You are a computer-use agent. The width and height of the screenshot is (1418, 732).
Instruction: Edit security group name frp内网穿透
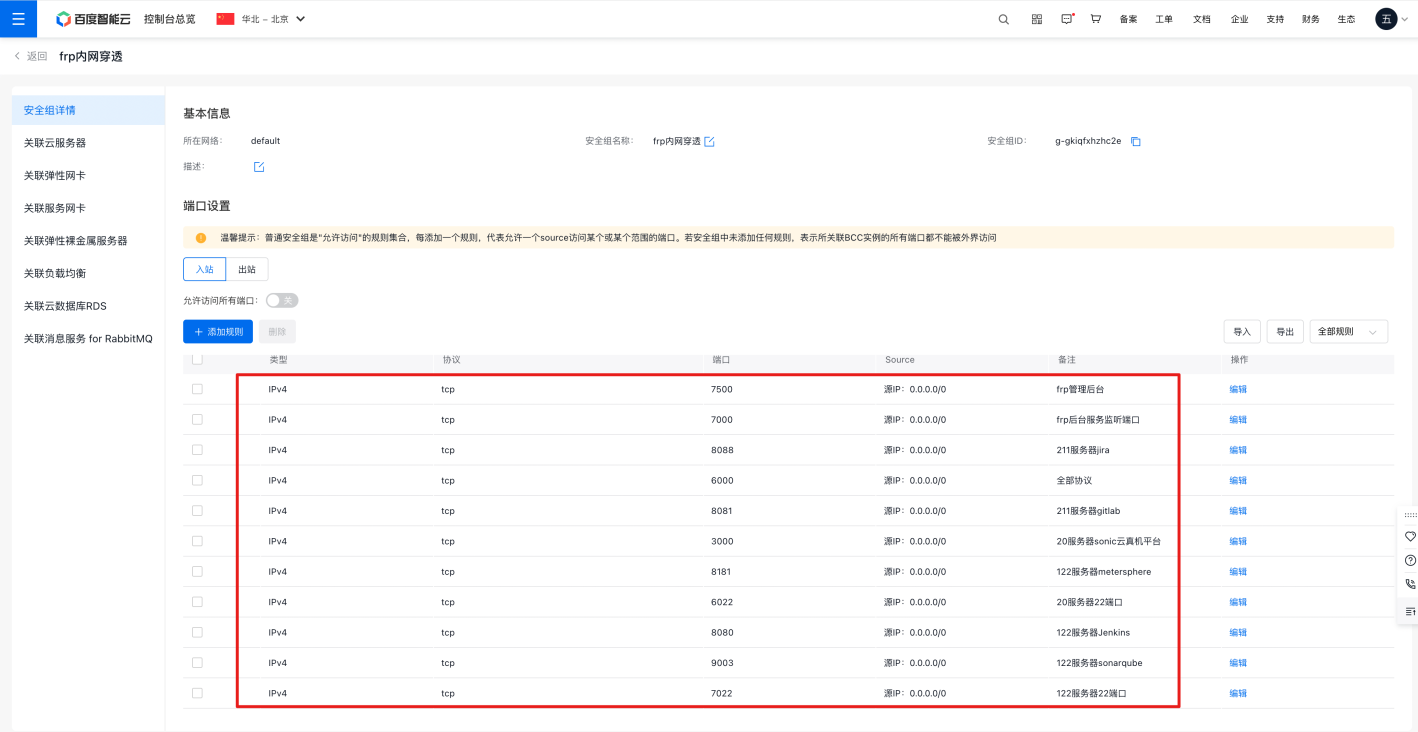click(x=710, y=142)
